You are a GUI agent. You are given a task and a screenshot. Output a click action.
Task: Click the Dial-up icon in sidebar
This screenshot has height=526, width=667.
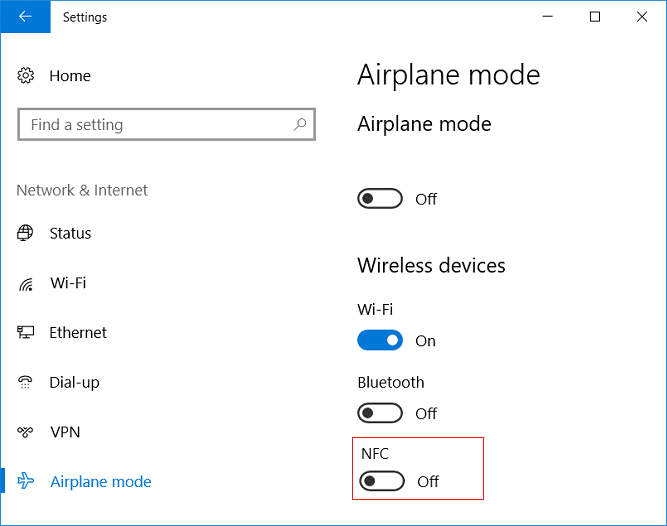pyautogui.click(x=26, y=382)
